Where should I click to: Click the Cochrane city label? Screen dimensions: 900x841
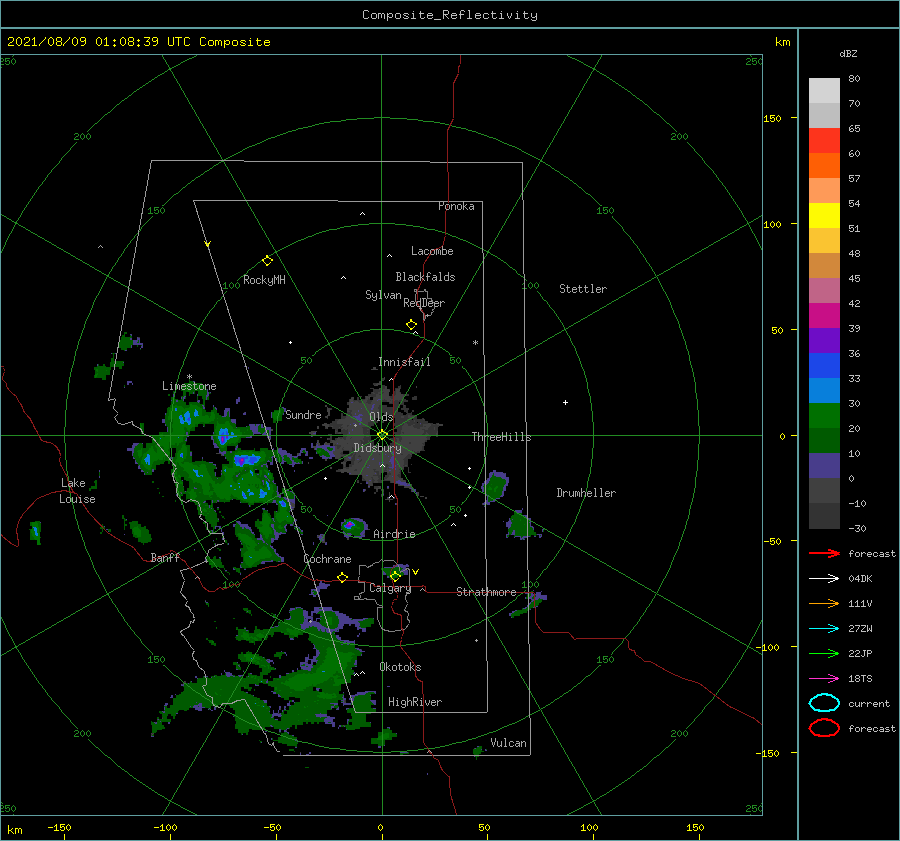pos(327,559)
